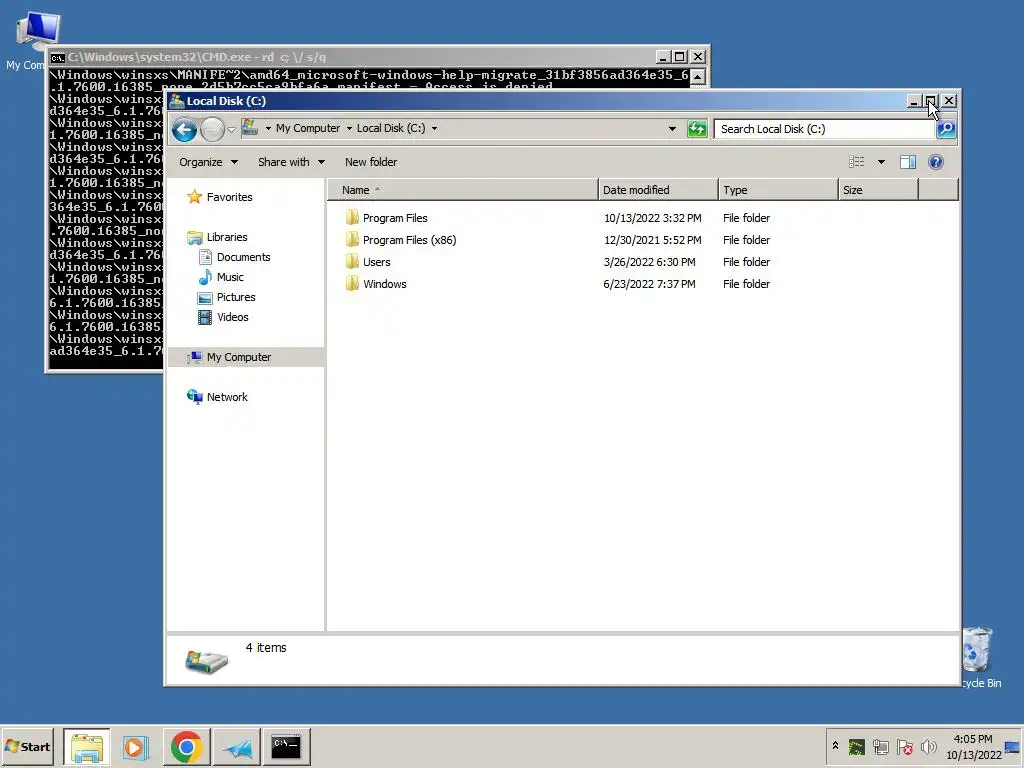Screen dimensions: 1024x768
Task: Change view with the views icon
Action: tap(856, 162)
